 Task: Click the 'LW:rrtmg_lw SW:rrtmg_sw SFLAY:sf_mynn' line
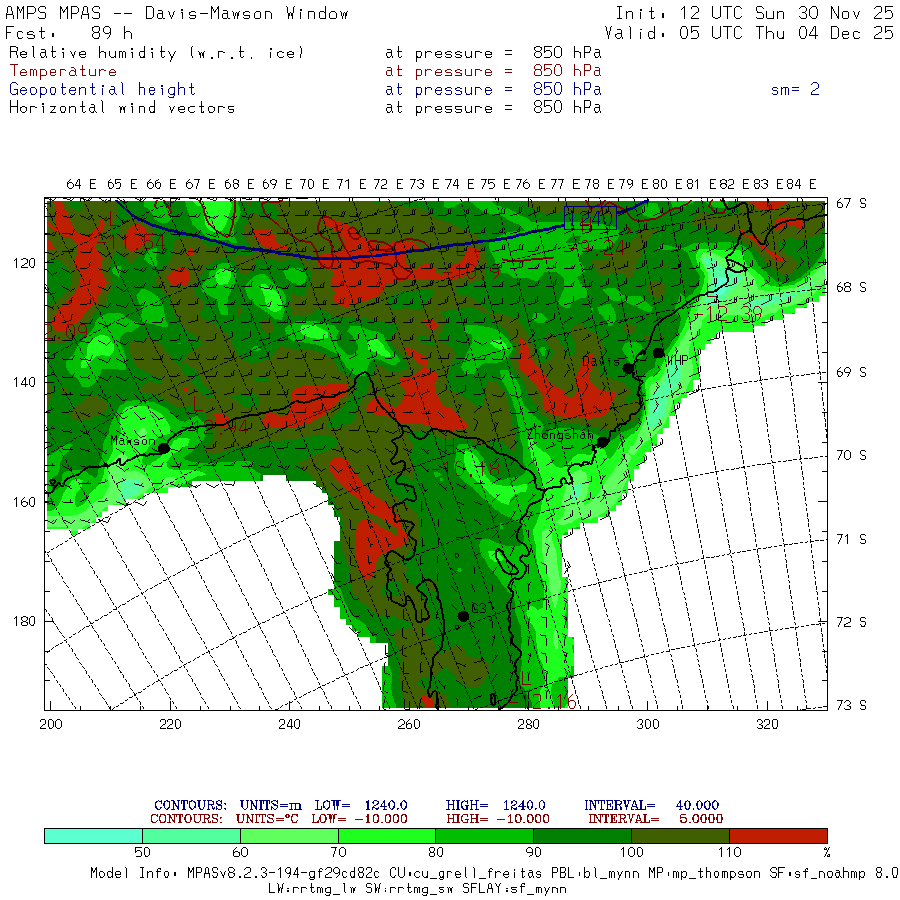417,889
